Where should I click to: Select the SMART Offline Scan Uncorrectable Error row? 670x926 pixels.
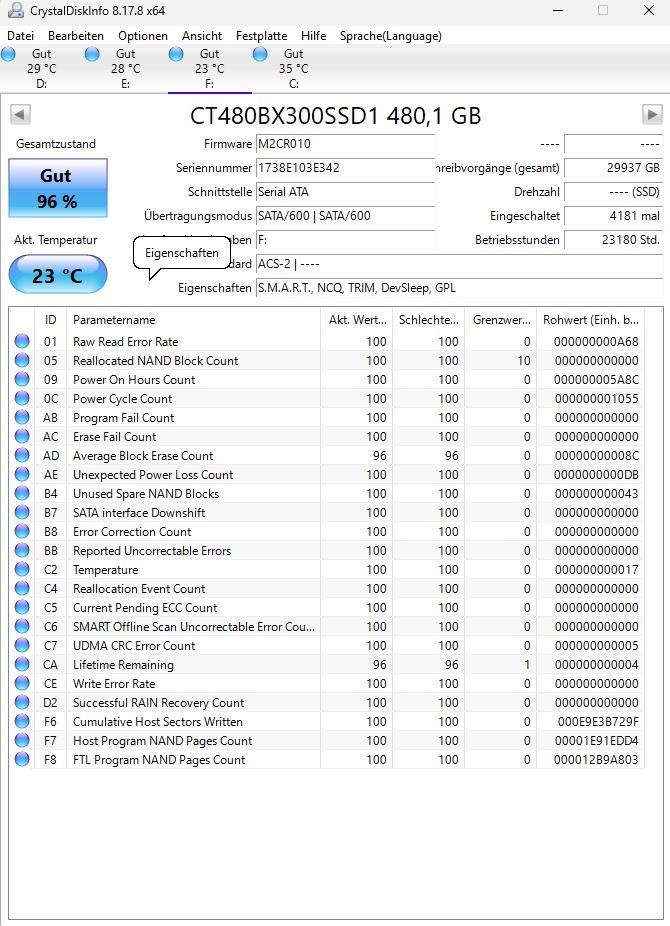[326, 627]
